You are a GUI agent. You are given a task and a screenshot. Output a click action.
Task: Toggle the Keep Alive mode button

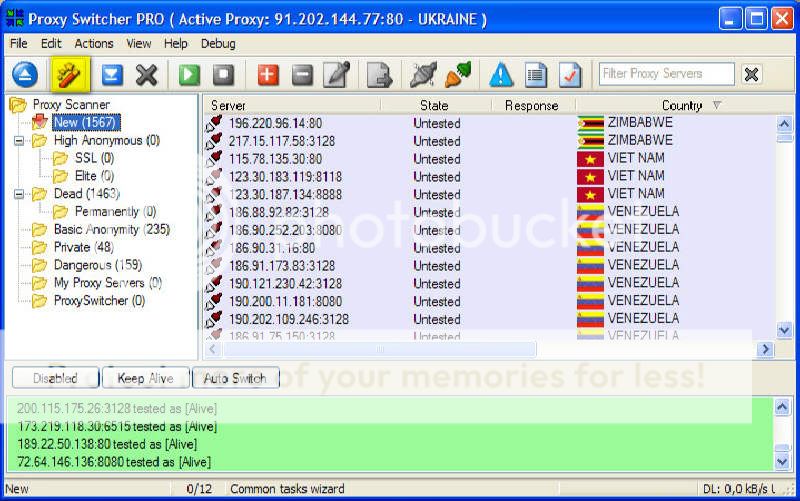click(x=145, y=378)
